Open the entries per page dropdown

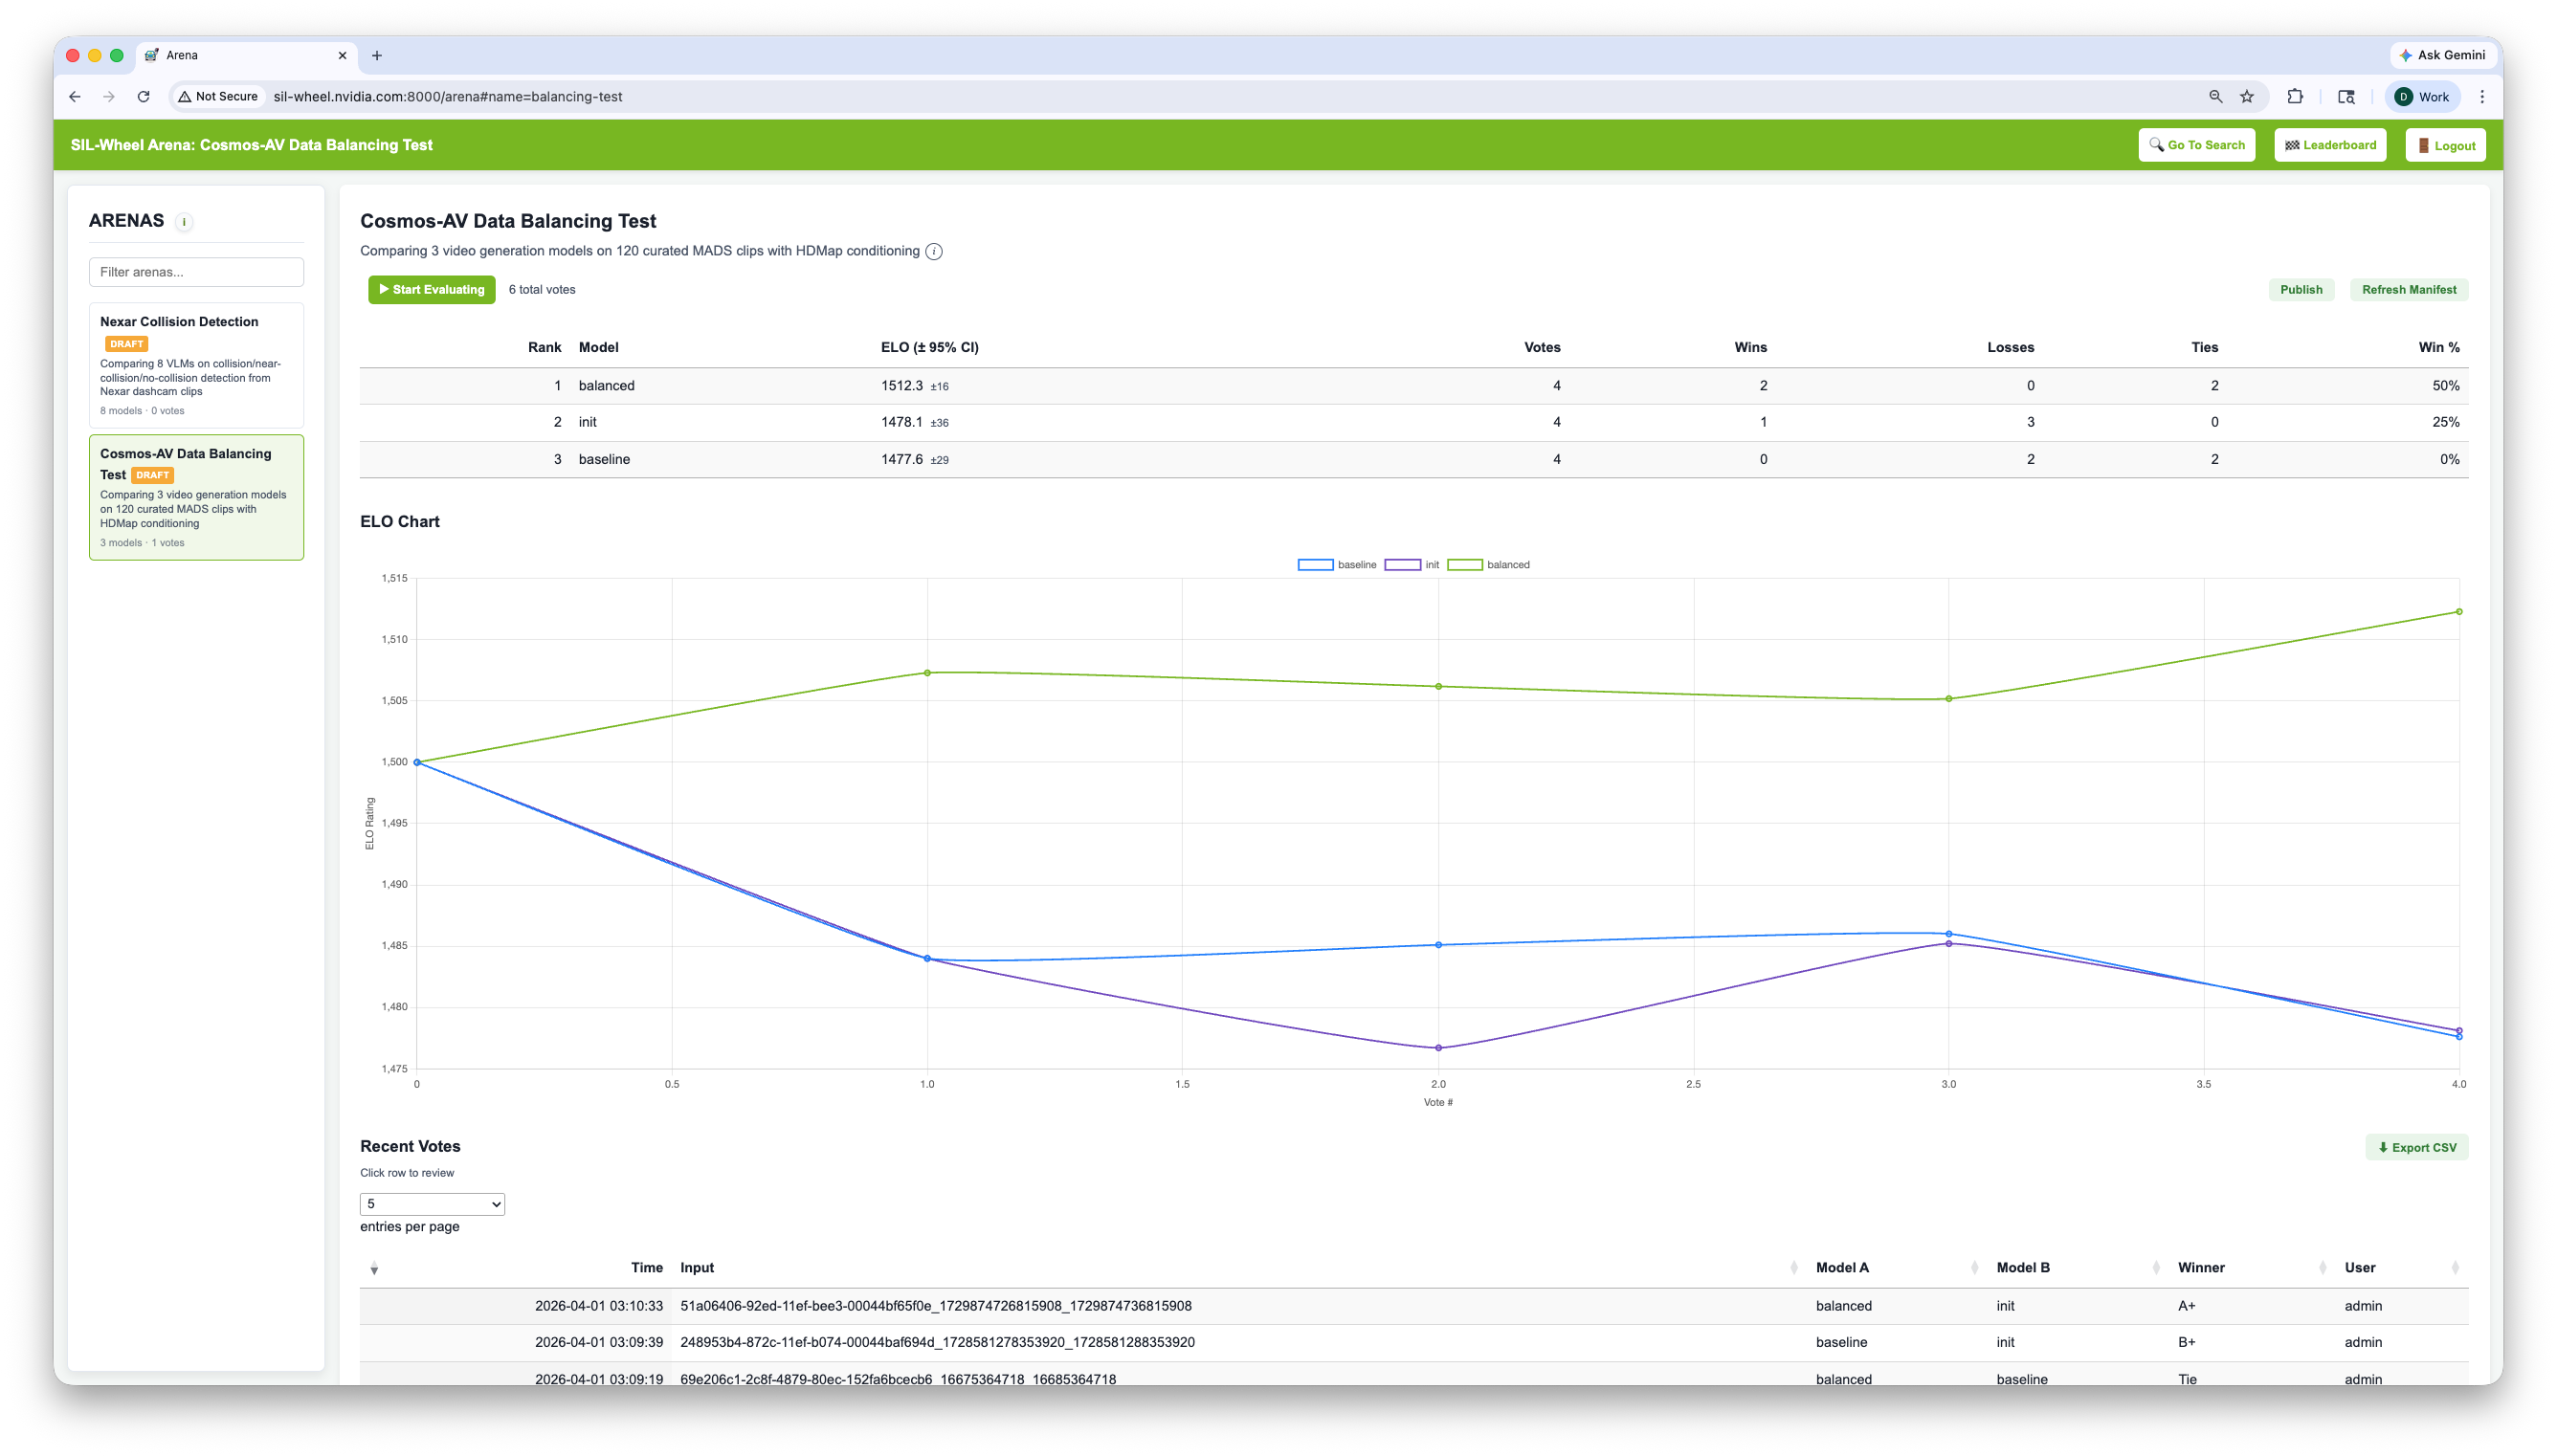click(432, 1204)
